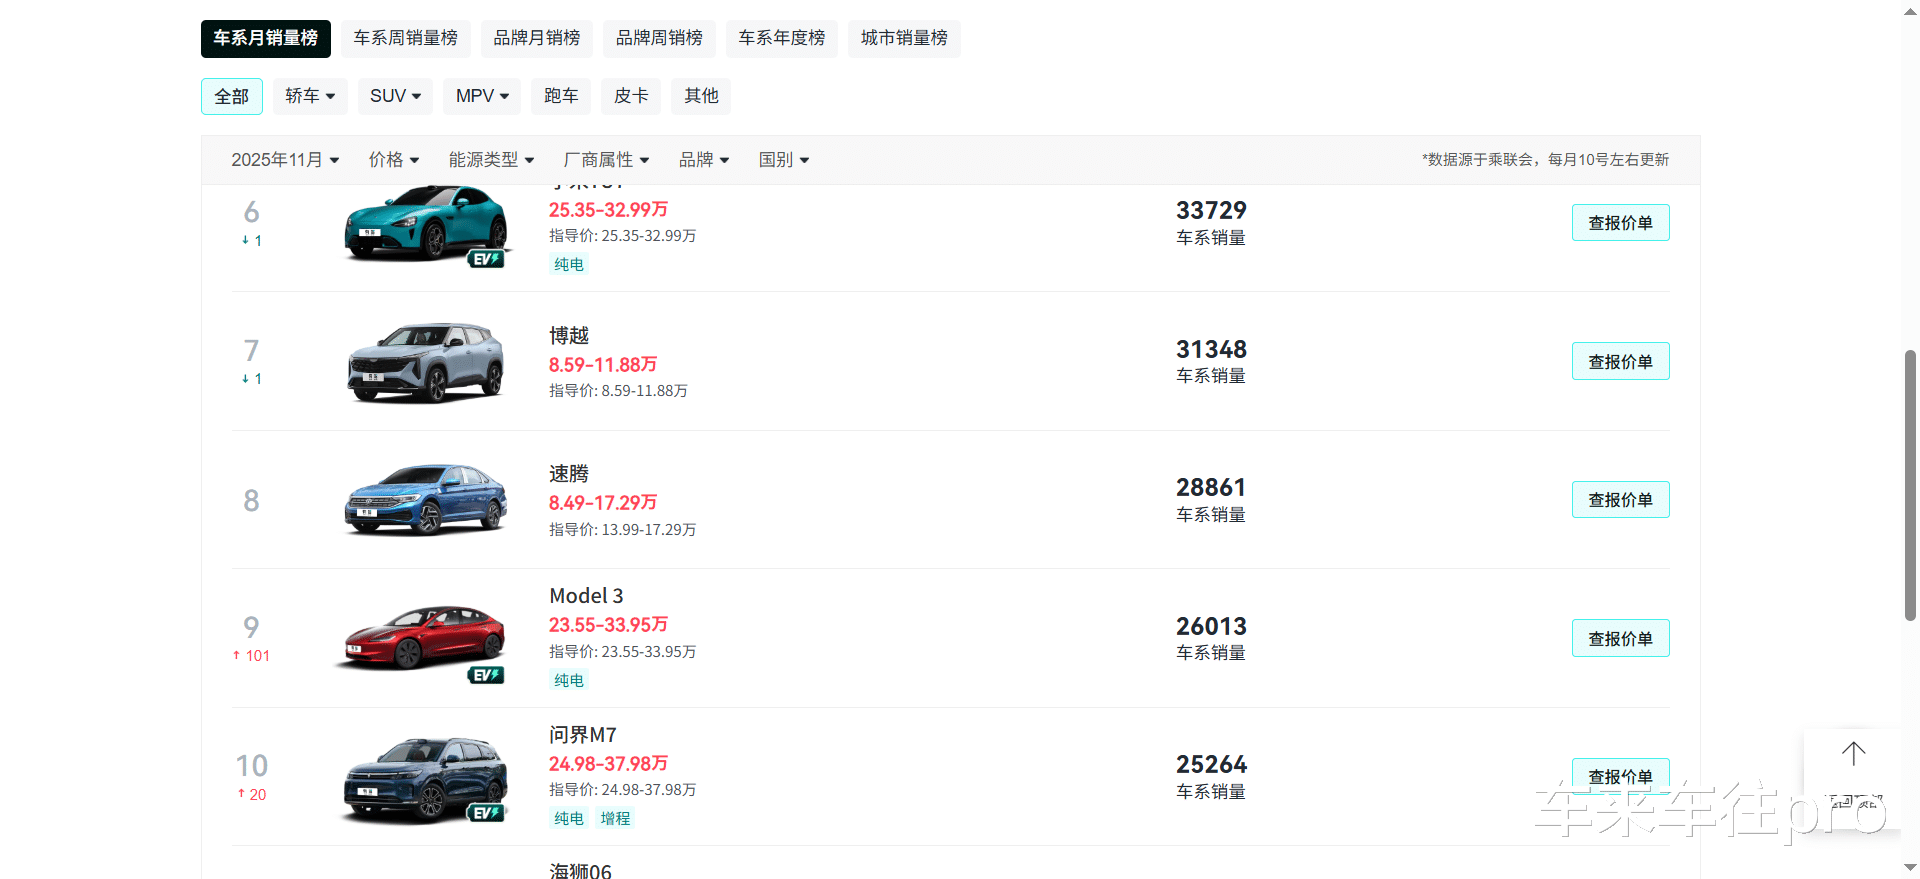Click the 问界M7 car image
Image resolution: width=1920 pixels, height=879 pixels.
point(425,776)
